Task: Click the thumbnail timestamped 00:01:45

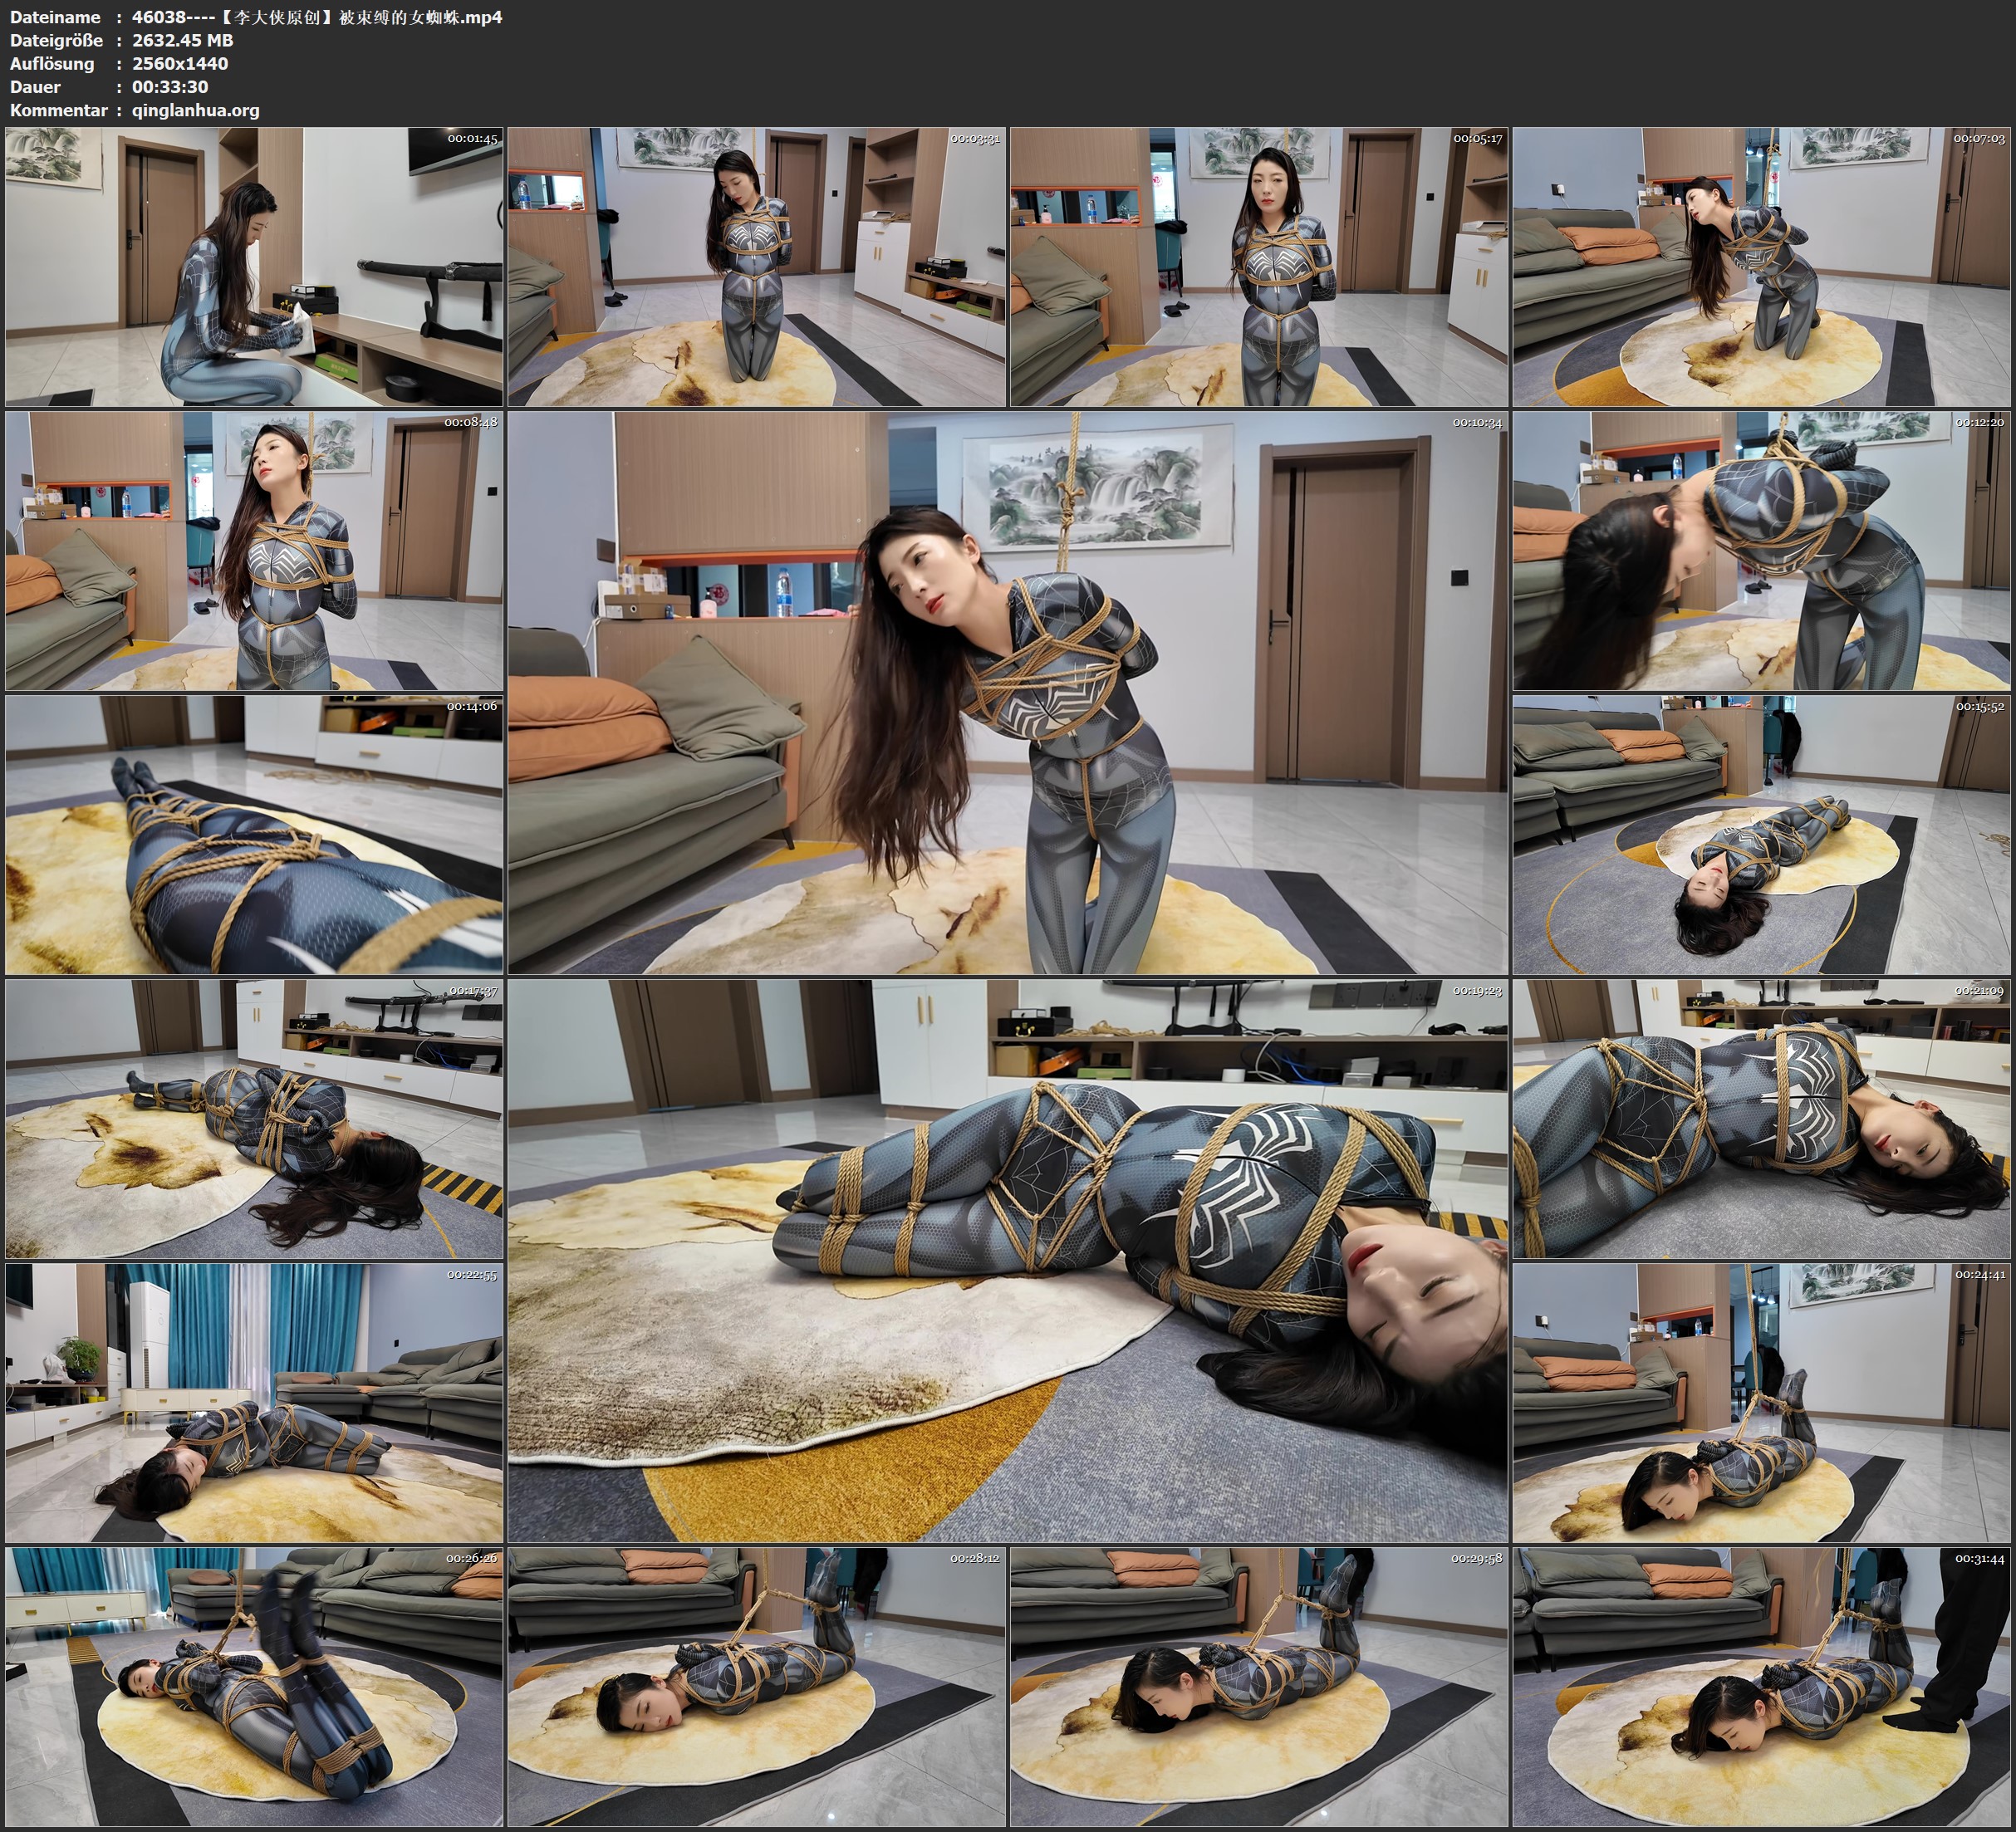Action: (x=254, y=266)
